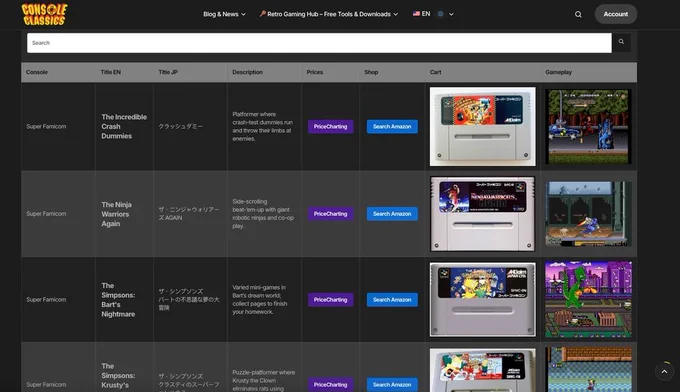Click Super Famicom in Crash Dummies row

pos(46,127)
